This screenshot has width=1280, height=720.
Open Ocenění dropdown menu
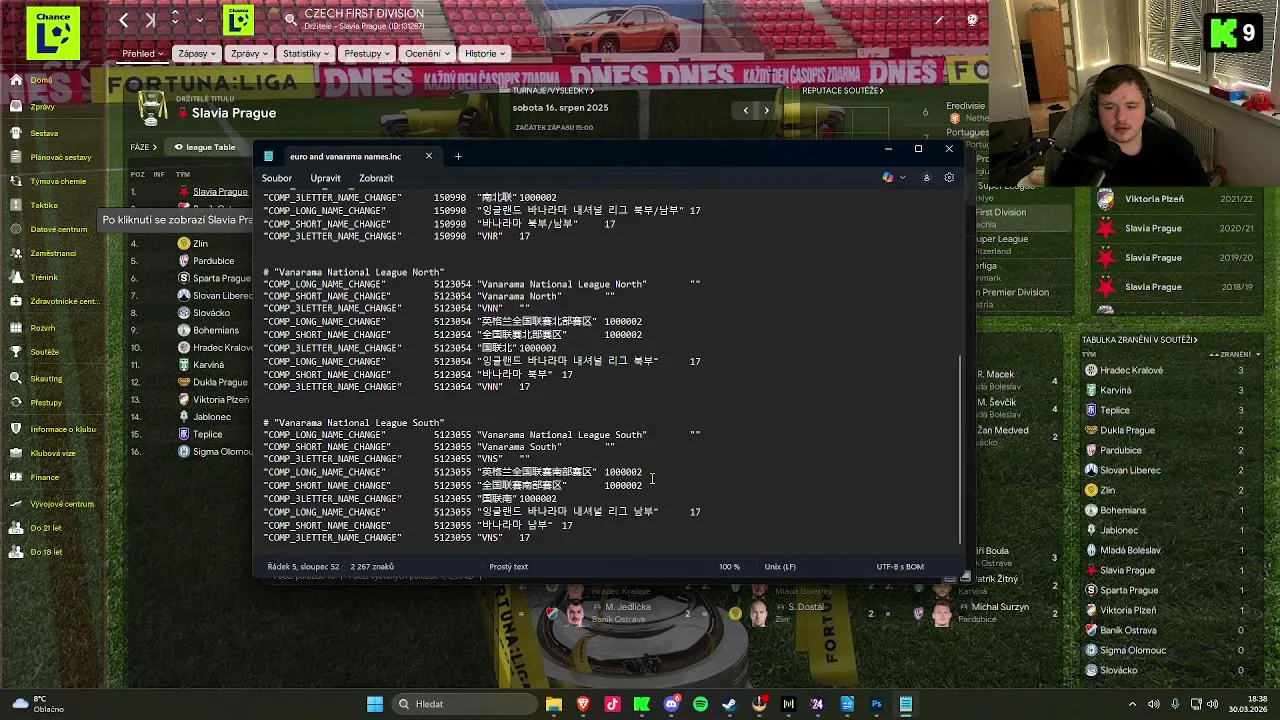(428, 53)
